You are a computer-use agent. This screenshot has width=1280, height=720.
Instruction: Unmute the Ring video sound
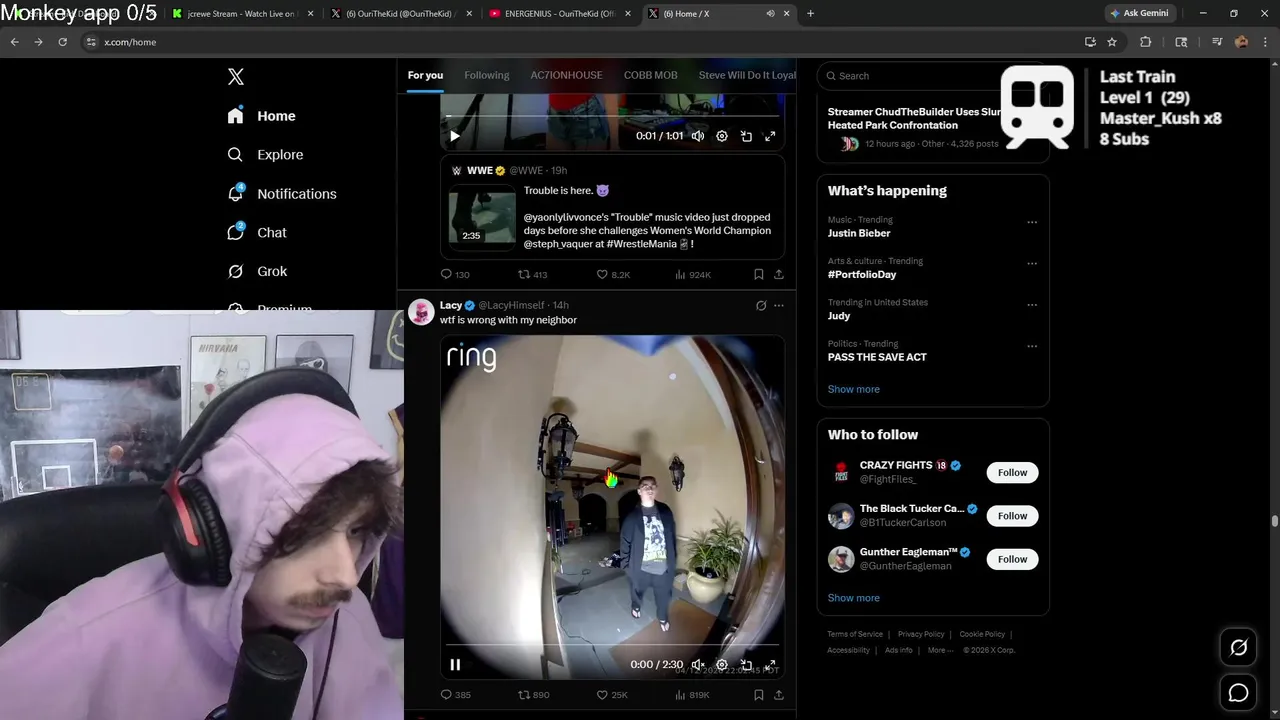(x=698, y=664)
